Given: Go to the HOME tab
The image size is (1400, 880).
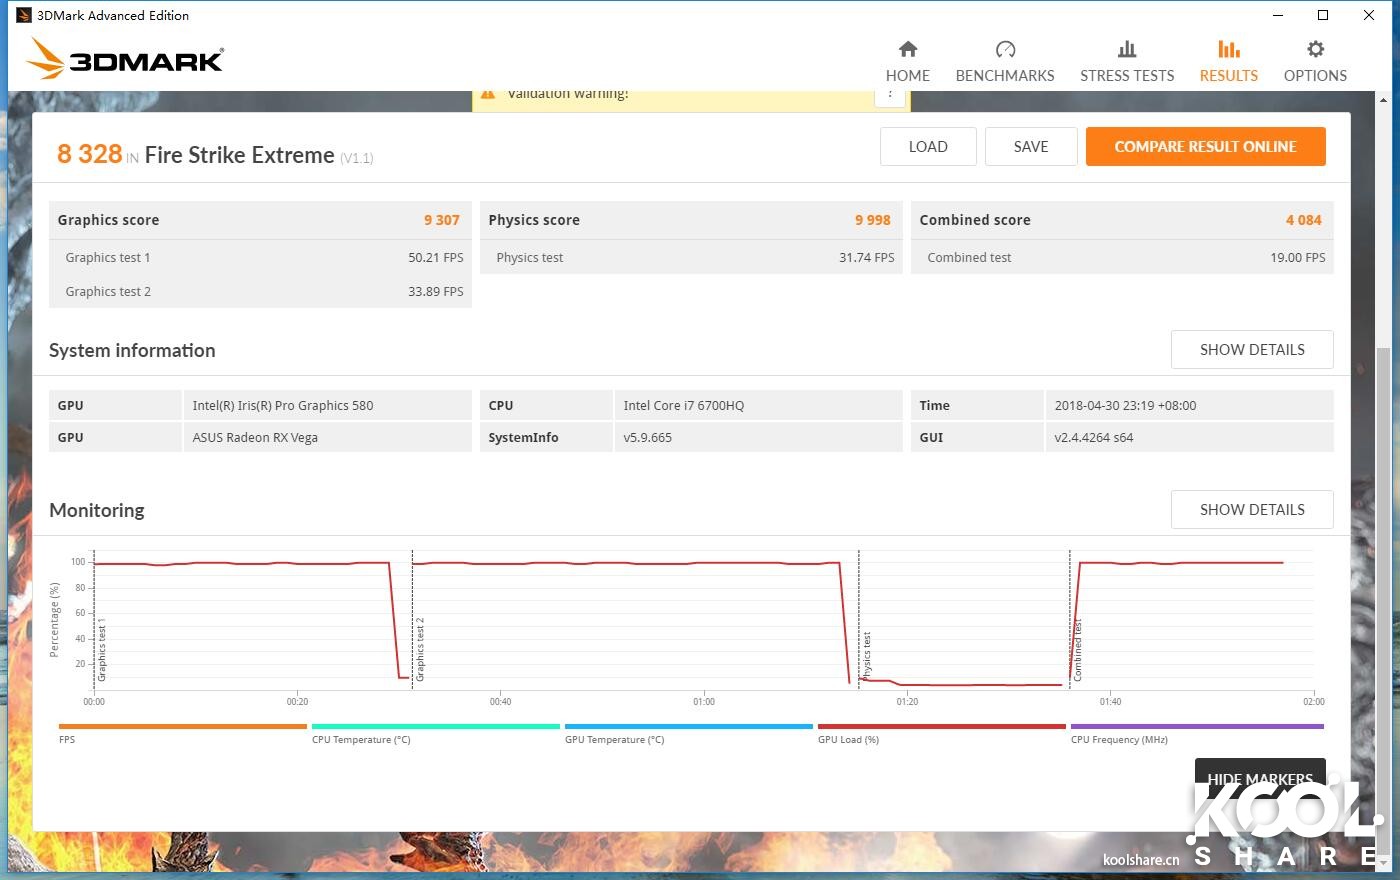Looking at the screenshot, I should pyautogui.click(x=907, y=62).
